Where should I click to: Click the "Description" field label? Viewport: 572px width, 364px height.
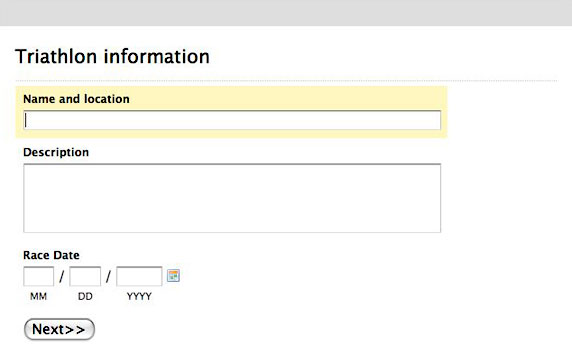coord(56,152)
